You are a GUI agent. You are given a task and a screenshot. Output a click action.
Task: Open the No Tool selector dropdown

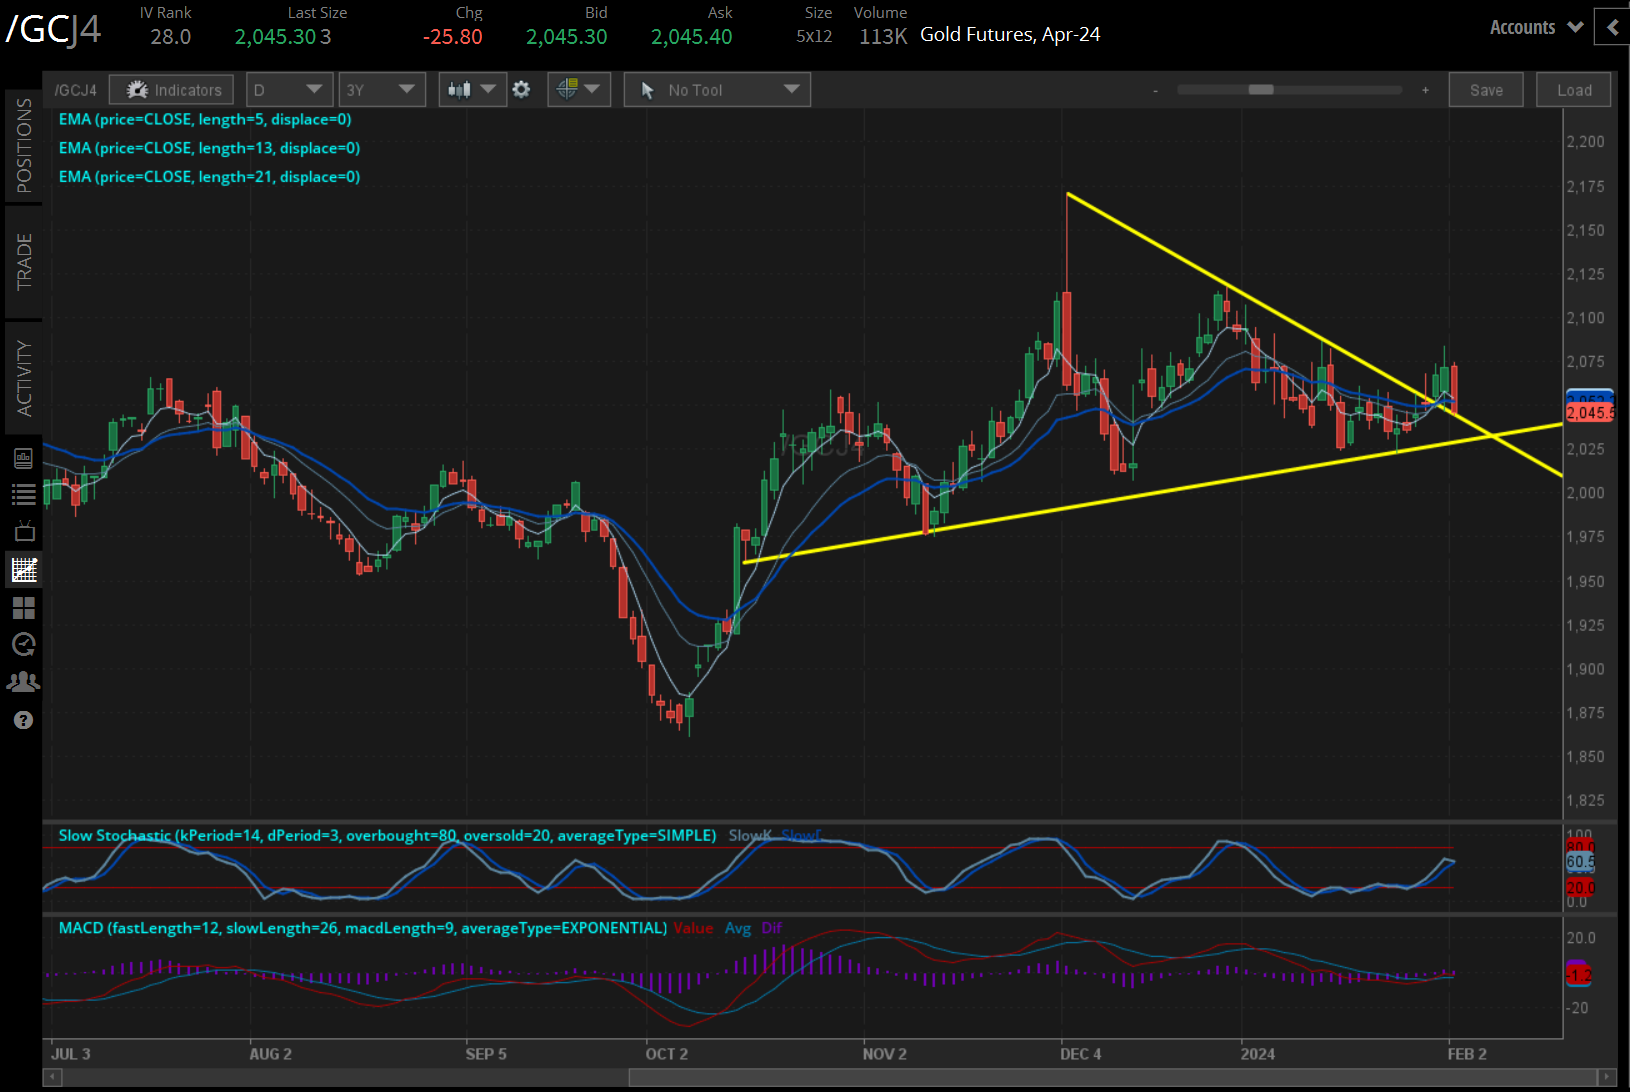[x=716, y=89]
